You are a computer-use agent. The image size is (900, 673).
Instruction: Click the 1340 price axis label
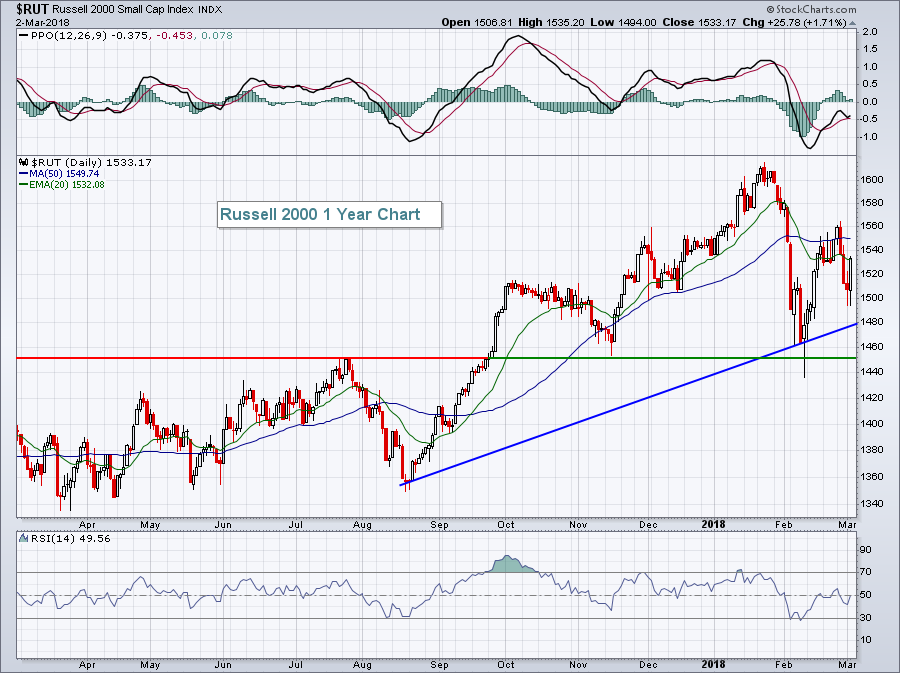(x=872, y=503)
